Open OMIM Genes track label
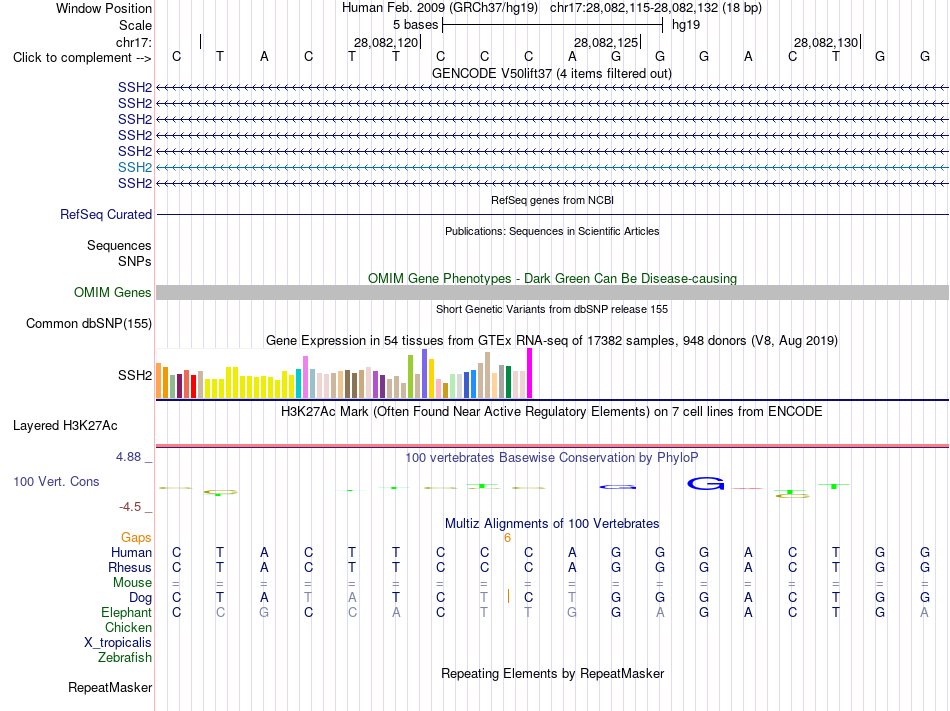 pyautogui.click(x=113, y=293)
